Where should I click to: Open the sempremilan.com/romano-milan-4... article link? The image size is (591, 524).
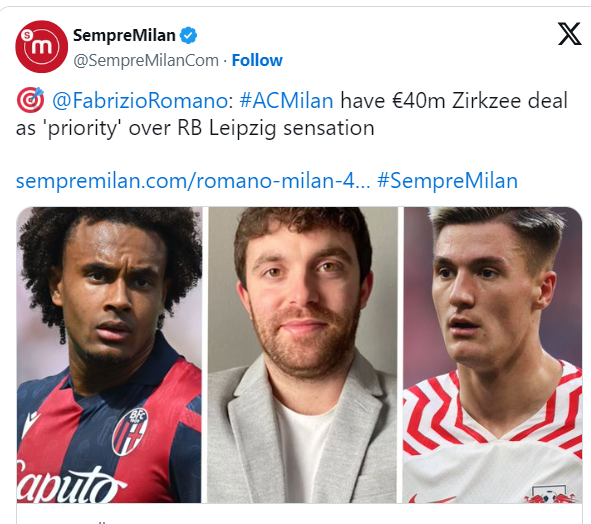point(193,181)
